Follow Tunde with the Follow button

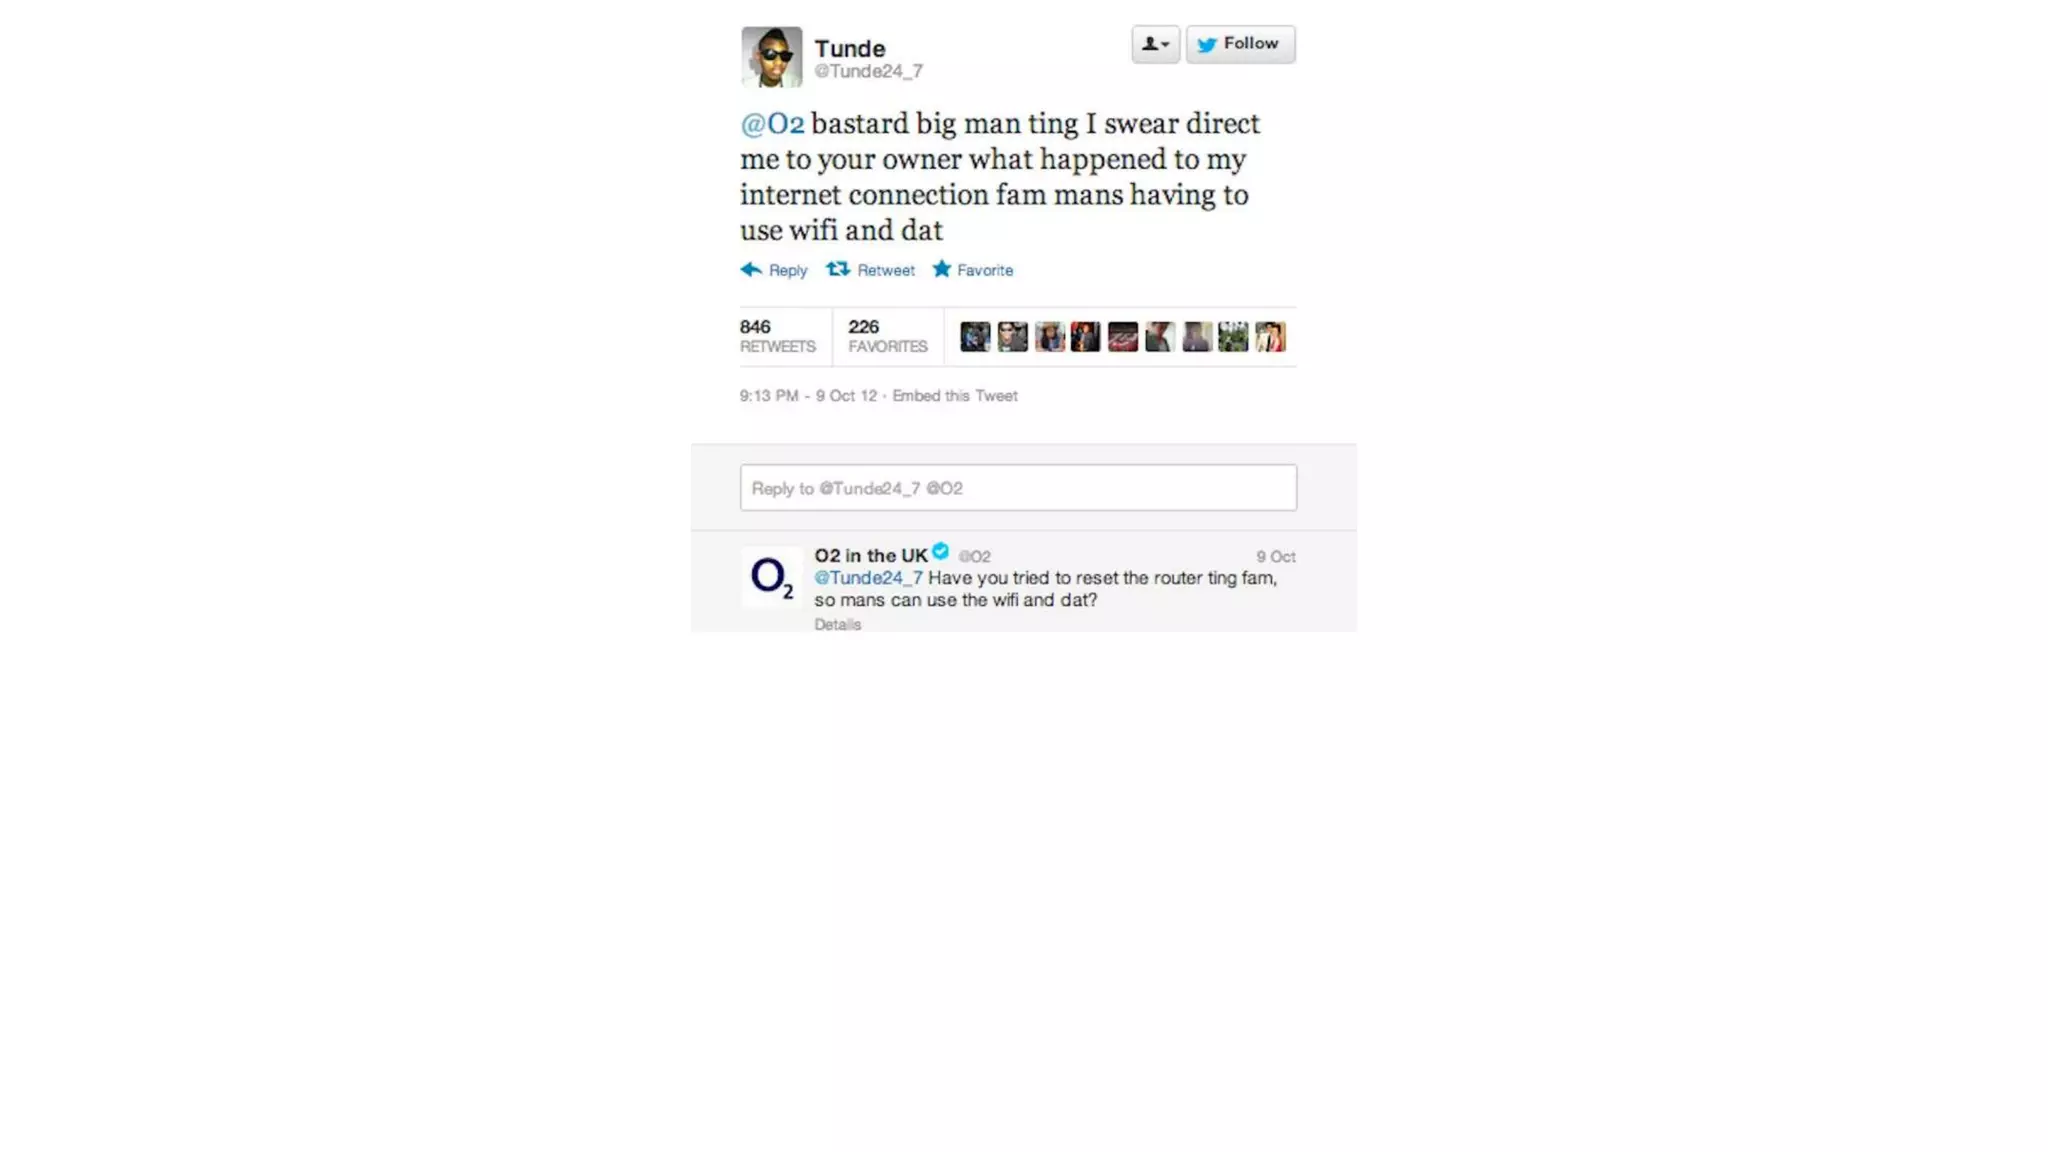pos(1240,44)
